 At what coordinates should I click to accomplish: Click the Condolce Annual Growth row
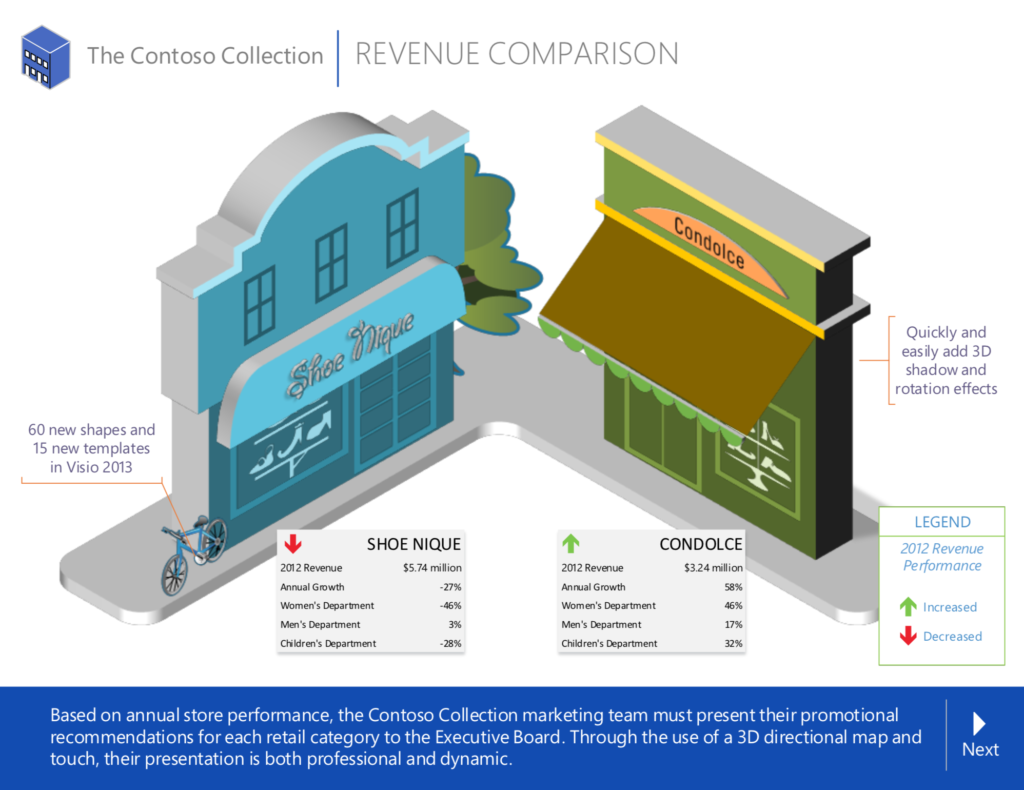coord(650,587)
